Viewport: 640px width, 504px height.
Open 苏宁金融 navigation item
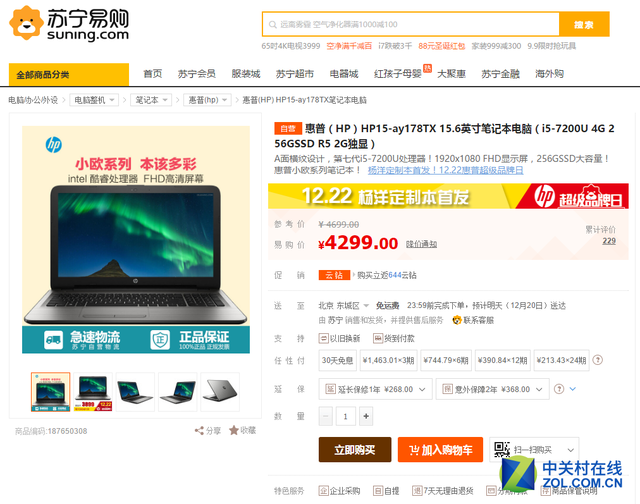pos(500,74)
